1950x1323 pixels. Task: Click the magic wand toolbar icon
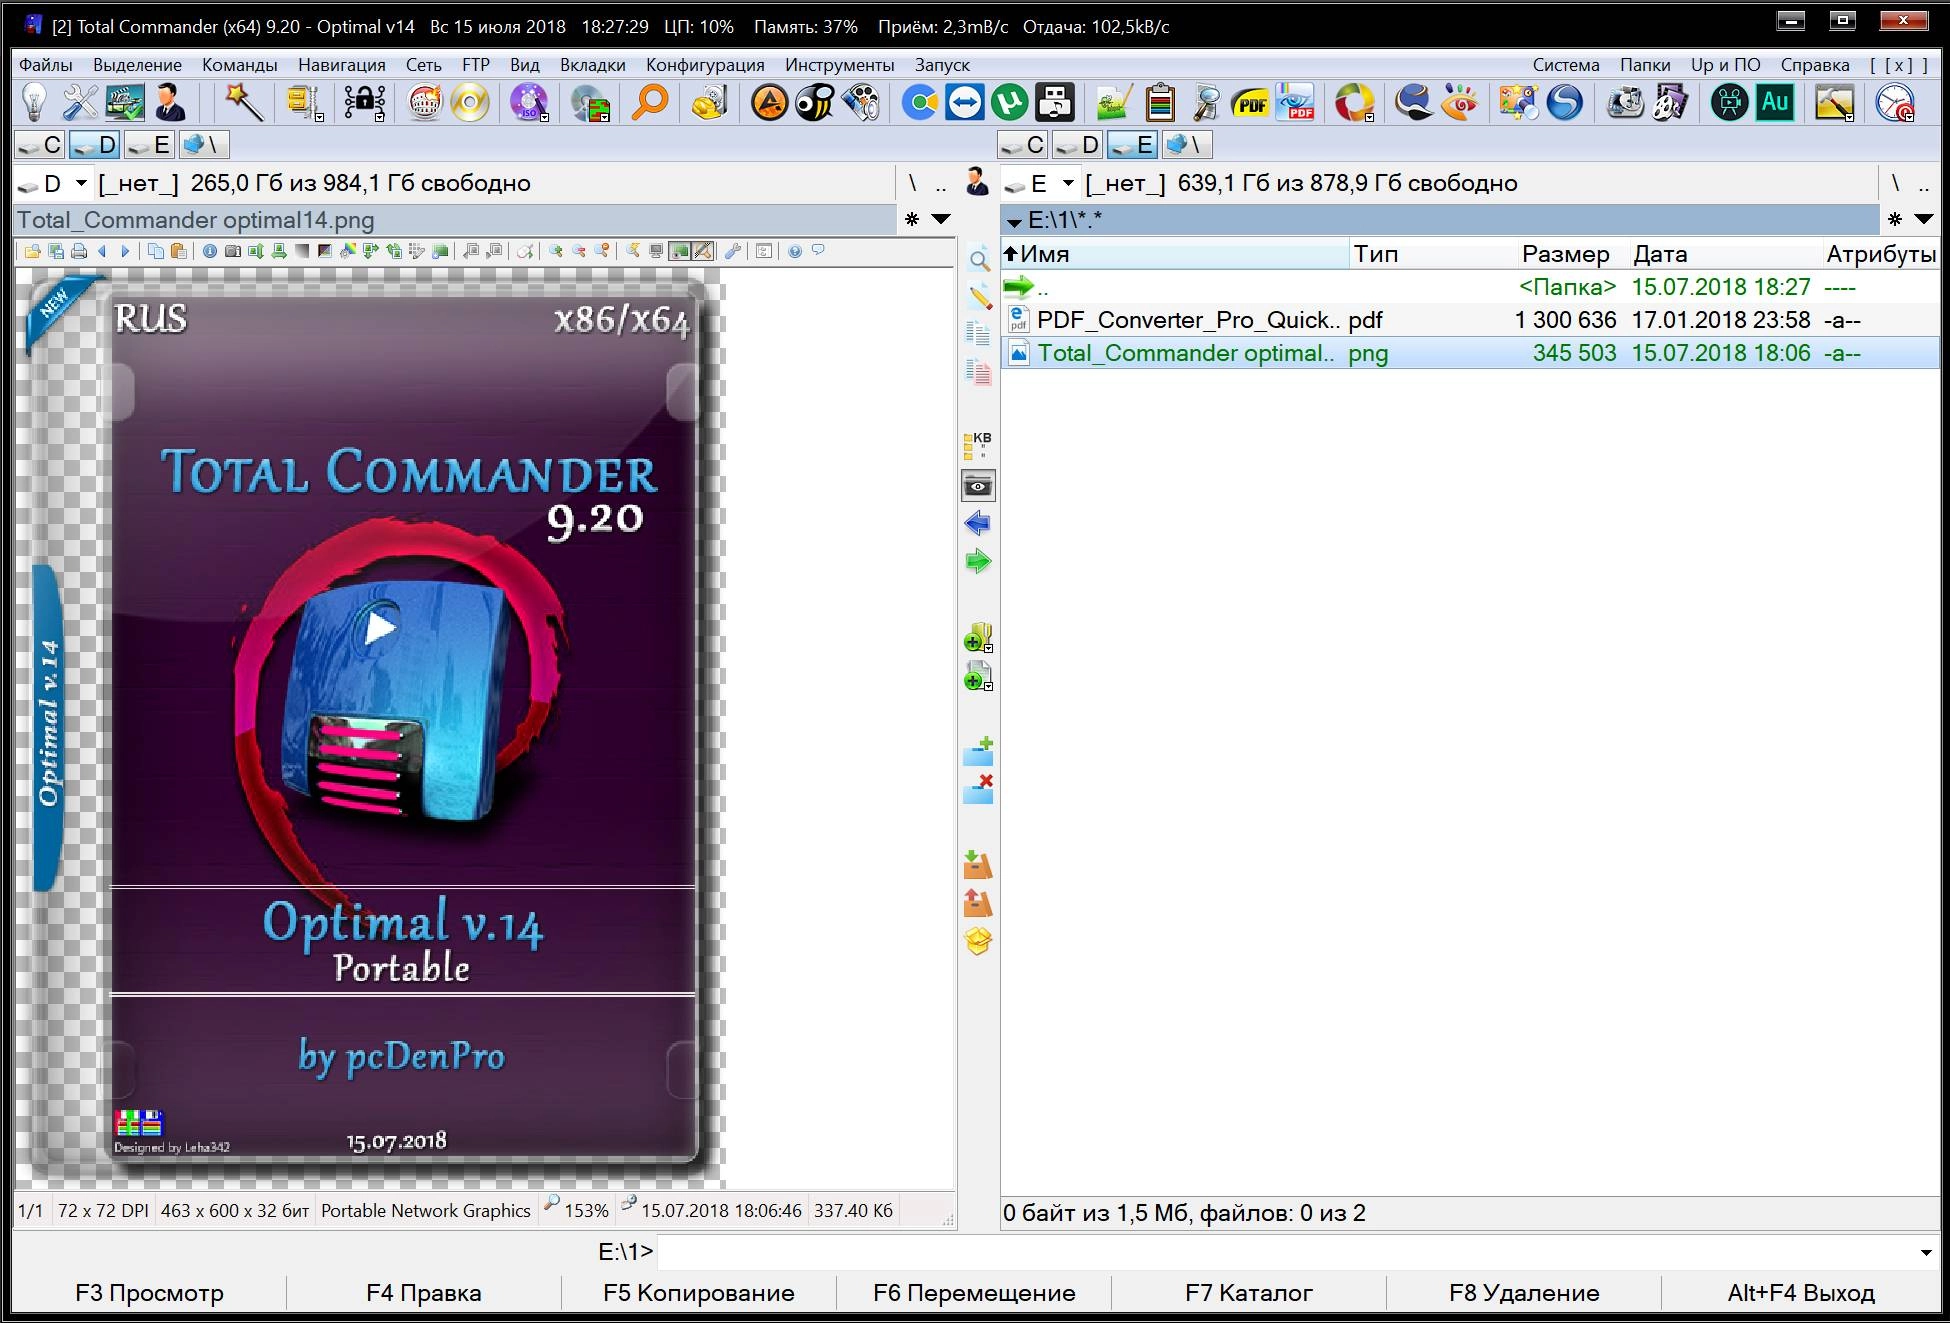pyautogui.click(x=243, y=102)
